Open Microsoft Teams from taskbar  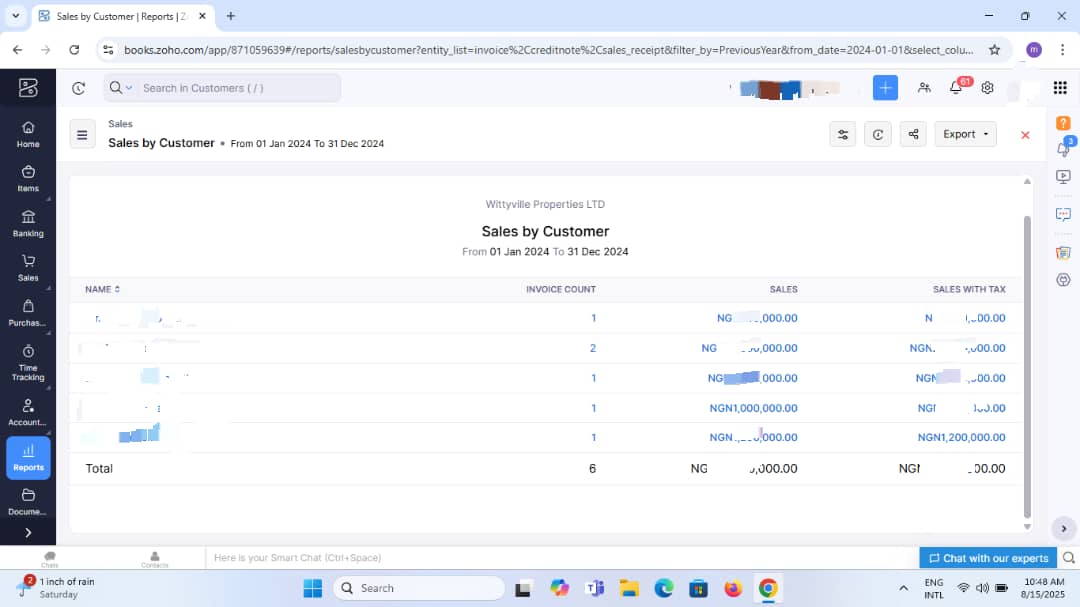(x=594, y=588)
